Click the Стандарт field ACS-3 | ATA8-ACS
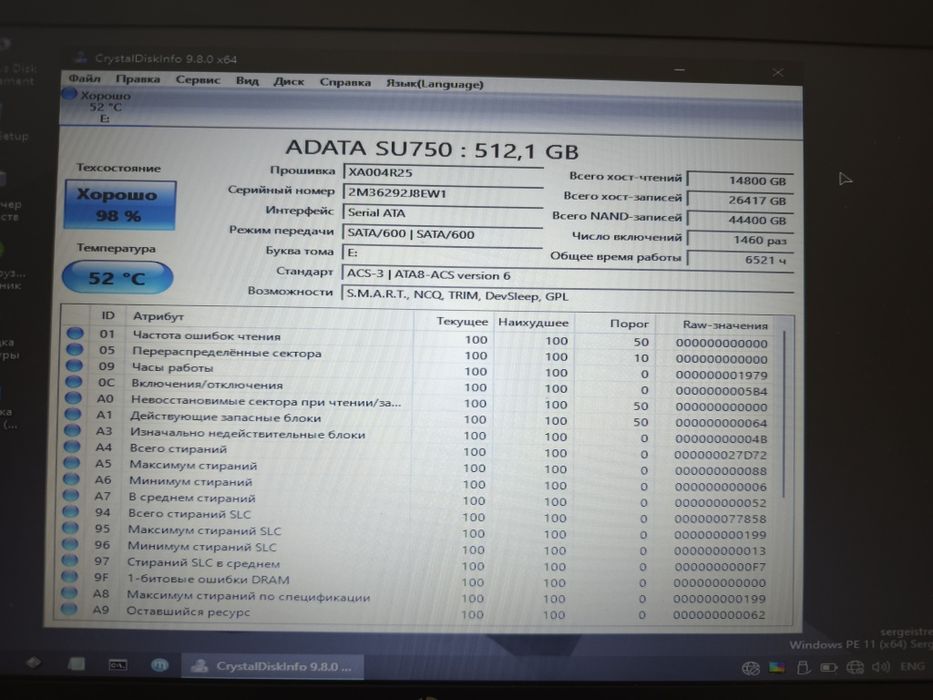The width and height of the screenshot is (933, 700). tap(568, 275)
